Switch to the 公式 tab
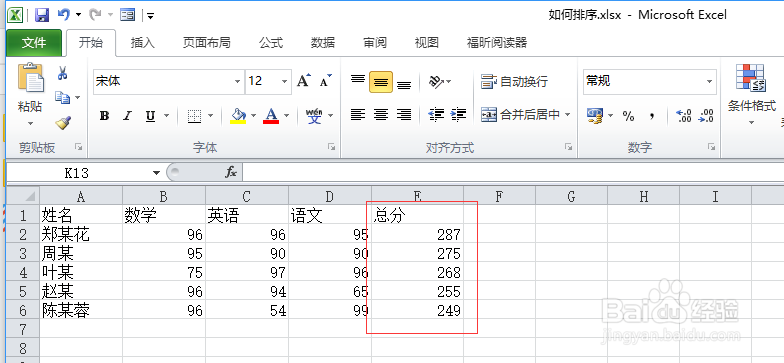This screenshot has width=784, height=363. pos(271,43)
